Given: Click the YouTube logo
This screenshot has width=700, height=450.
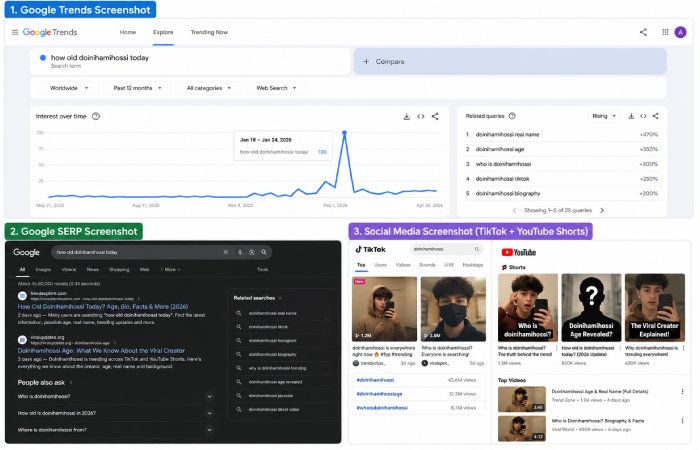Looking at the screenshot, I should coord(519,253).
